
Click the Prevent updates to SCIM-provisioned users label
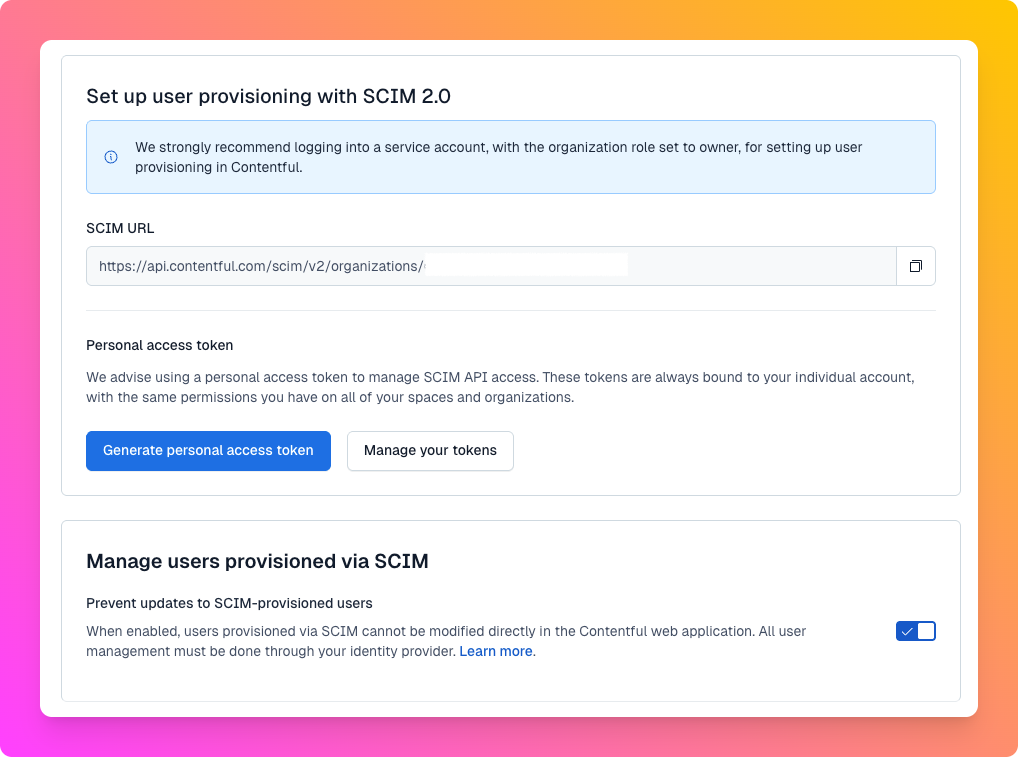tap(229, 603)
